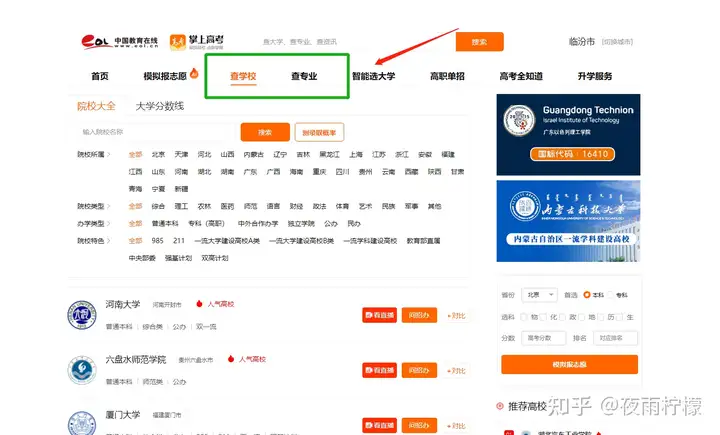720x435 pixels.
Task: Watch 看直播 for 厦门大学
Action: pyautogui.click(x=379, y=425)
